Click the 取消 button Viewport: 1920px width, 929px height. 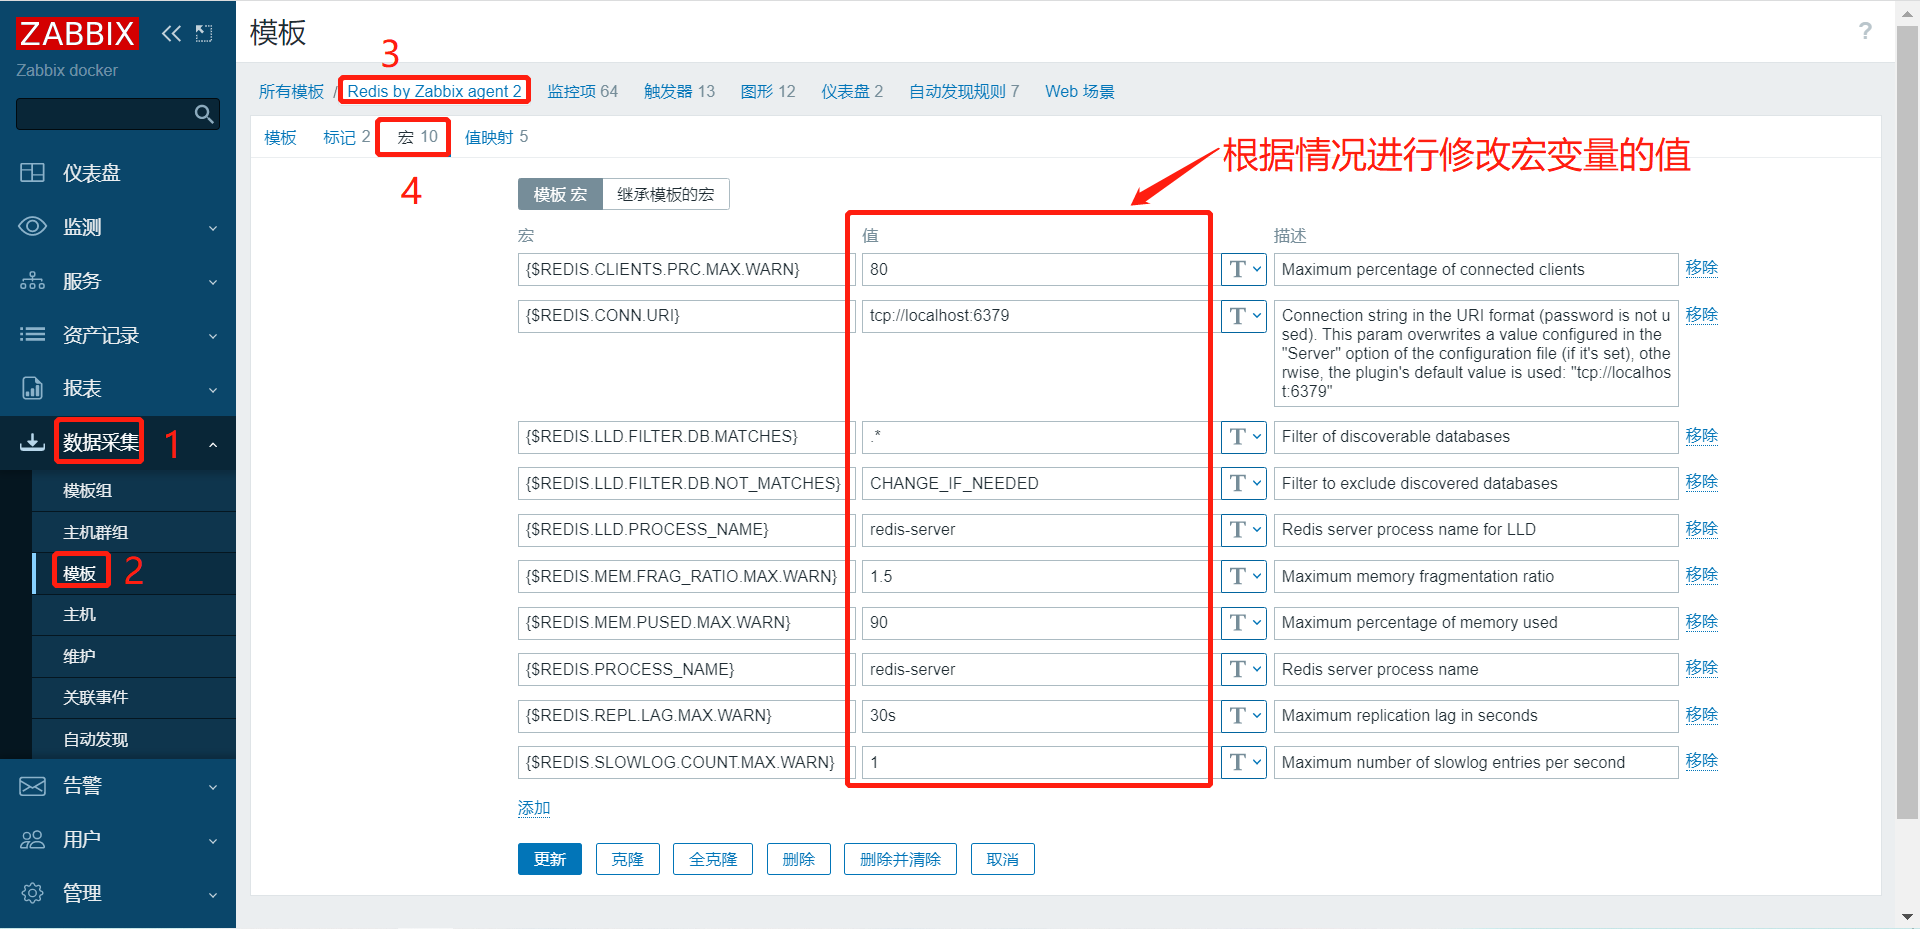1003,859
